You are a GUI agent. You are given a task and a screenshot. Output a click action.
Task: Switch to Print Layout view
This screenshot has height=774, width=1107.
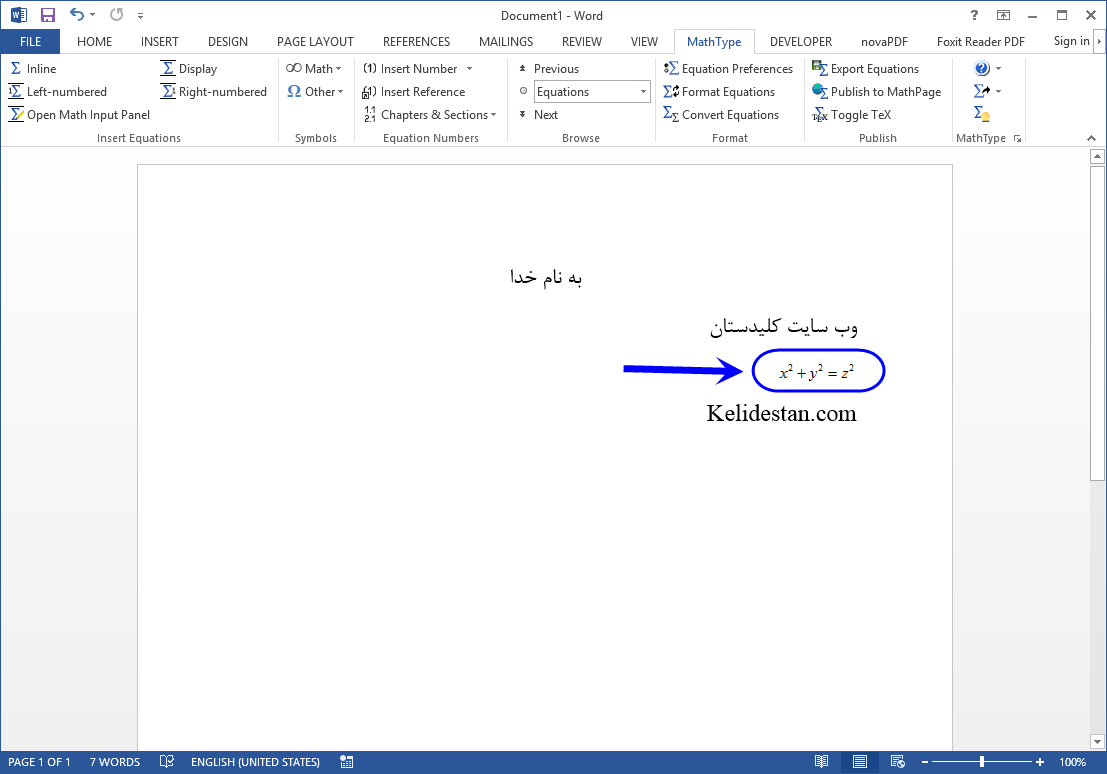[x=860, y=762]
